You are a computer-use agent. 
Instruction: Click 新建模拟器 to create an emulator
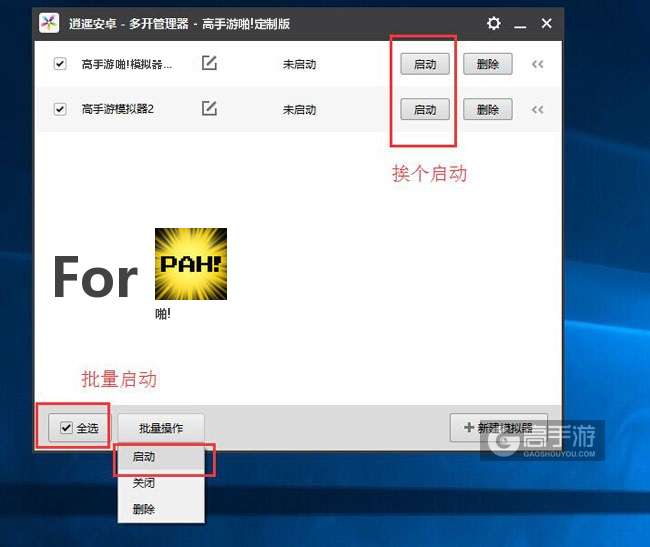[498, 428]
